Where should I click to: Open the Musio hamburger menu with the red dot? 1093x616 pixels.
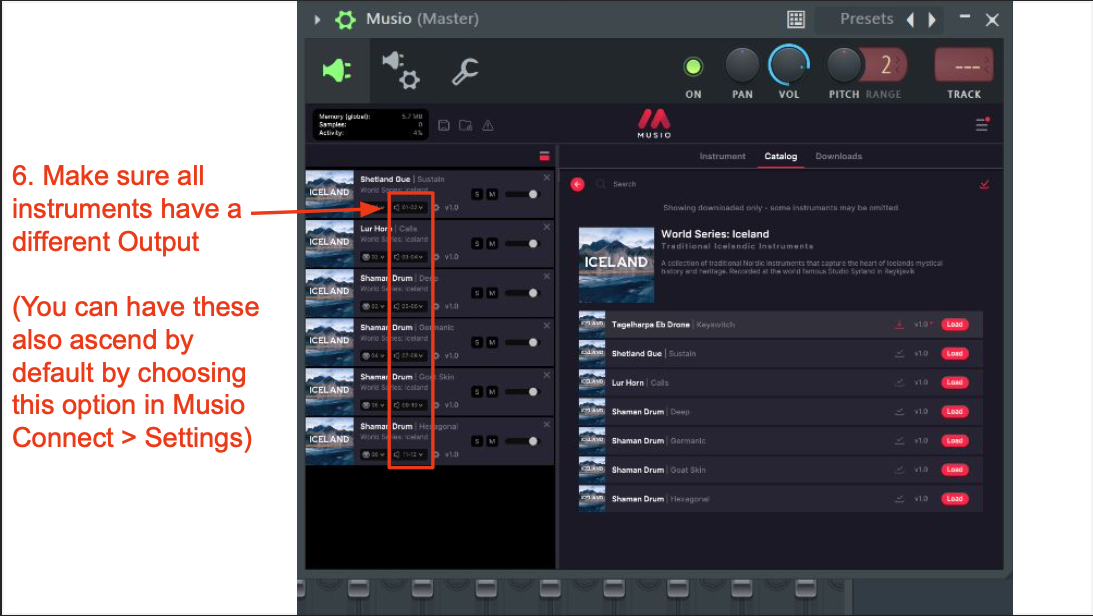(x=982, y=125)
